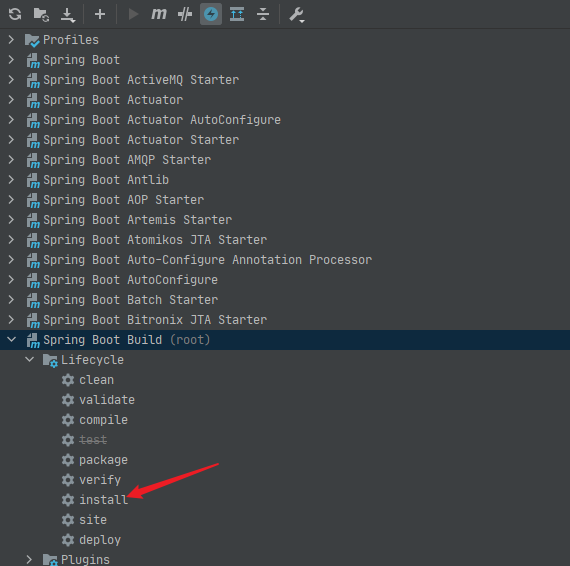Click Lifecycle folder gear icon
This screenshot has width=570, height=566.
coord(50,360)
